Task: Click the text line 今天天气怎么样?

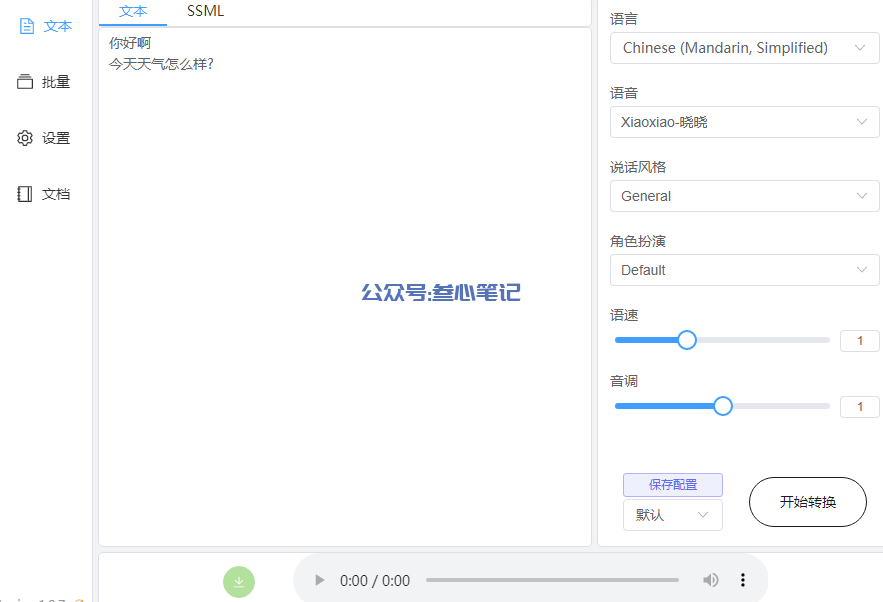Action: click(161, 64)
